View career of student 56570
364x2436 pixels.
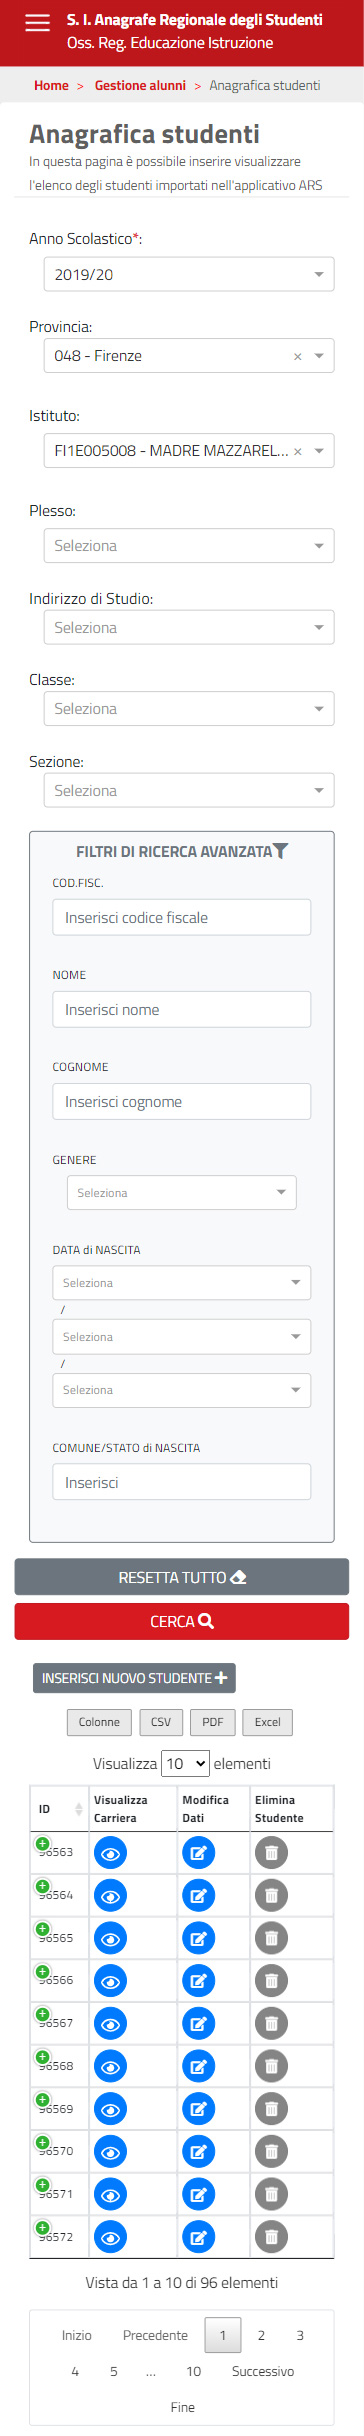coord(110,2152)
